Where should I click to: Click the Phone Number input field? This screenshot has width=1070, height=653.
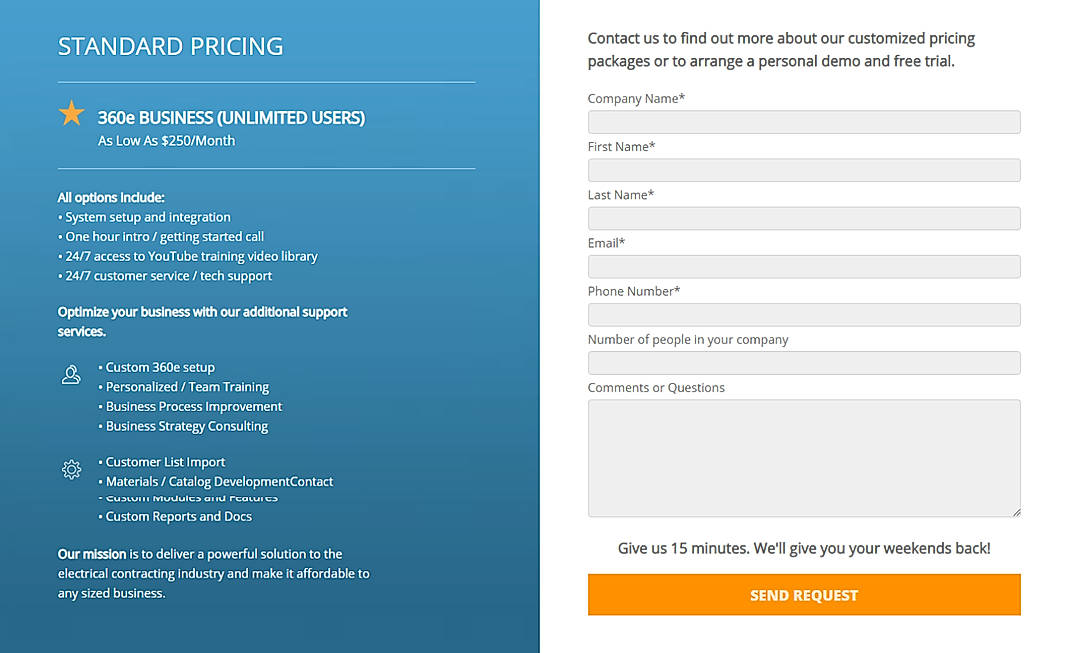803,314
